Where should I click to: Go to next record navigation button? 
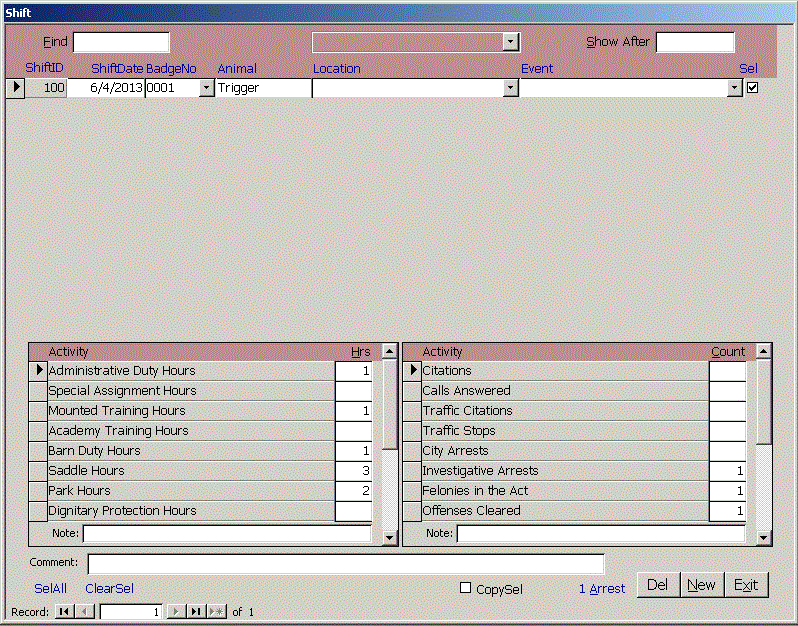pyautogui.click(x=176, y=611)
